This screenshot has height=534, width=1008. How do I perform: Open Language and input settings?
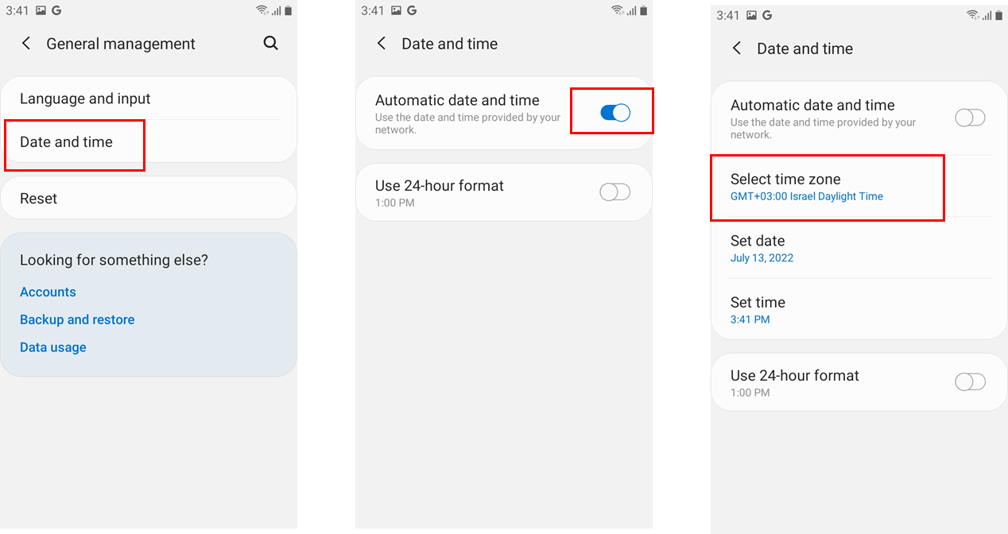click(85, 99)
